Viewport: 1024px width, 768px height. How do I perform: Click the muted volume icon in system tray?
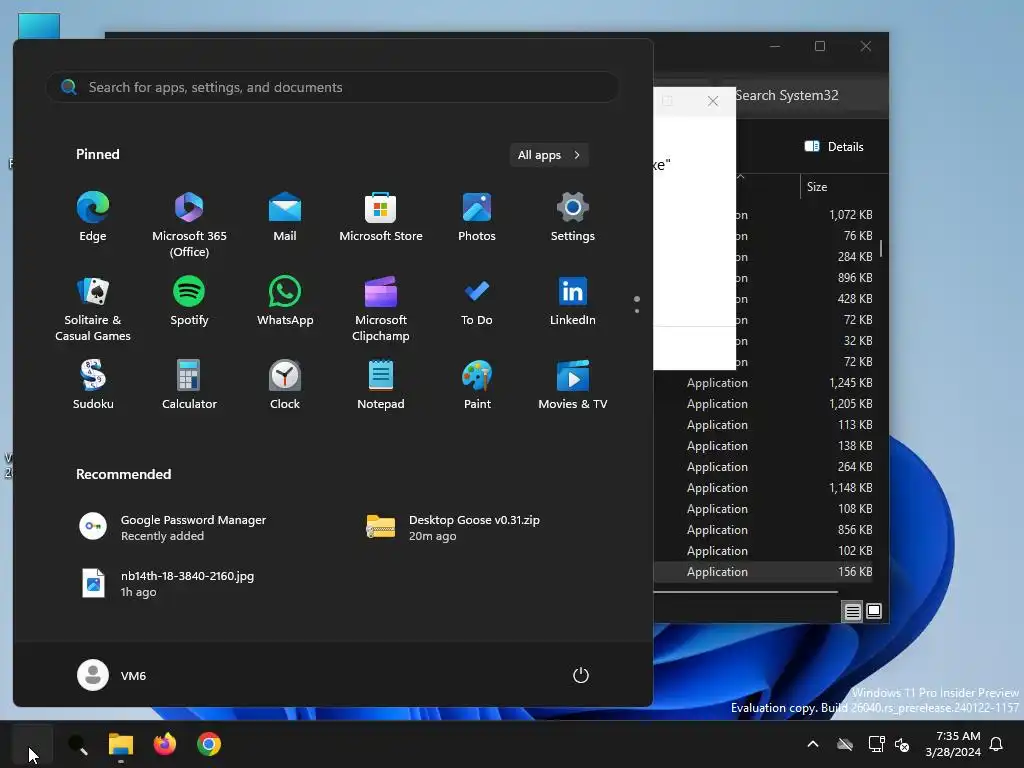tap(902, 744)
